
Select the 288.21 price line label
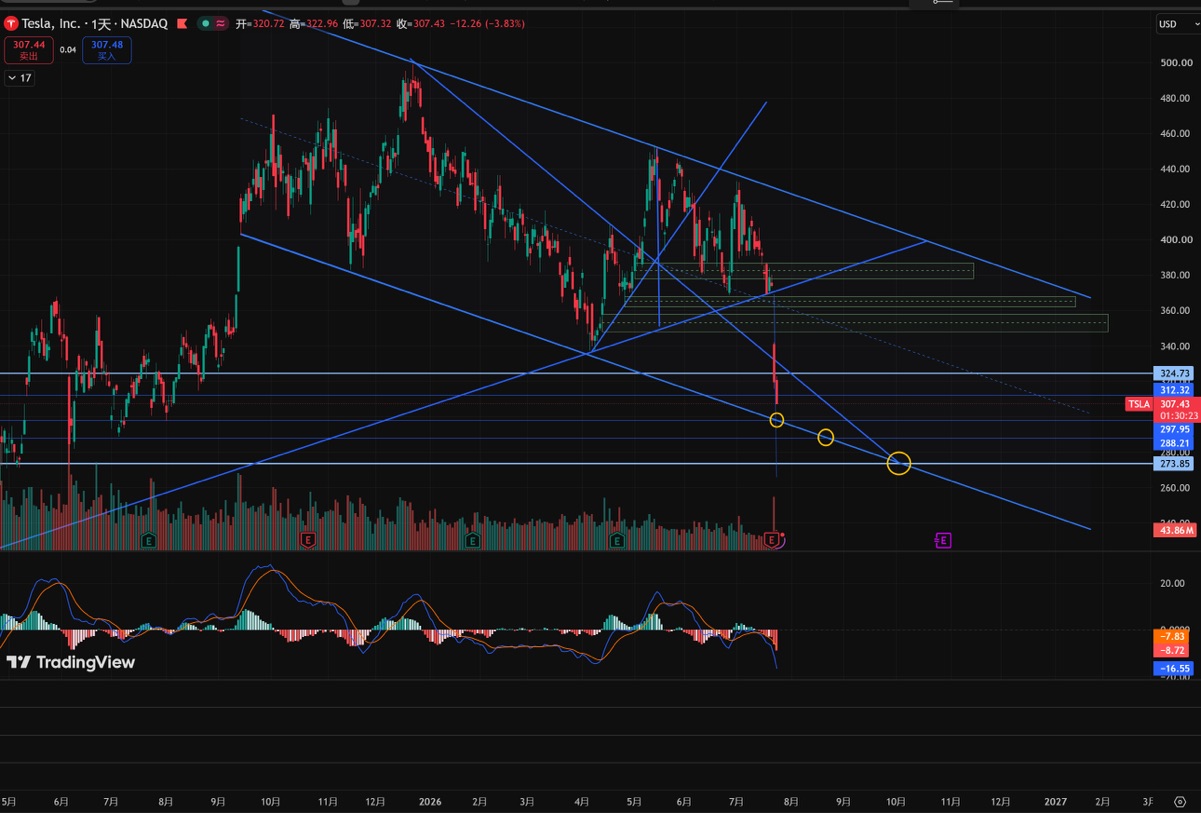(1173, 443)
